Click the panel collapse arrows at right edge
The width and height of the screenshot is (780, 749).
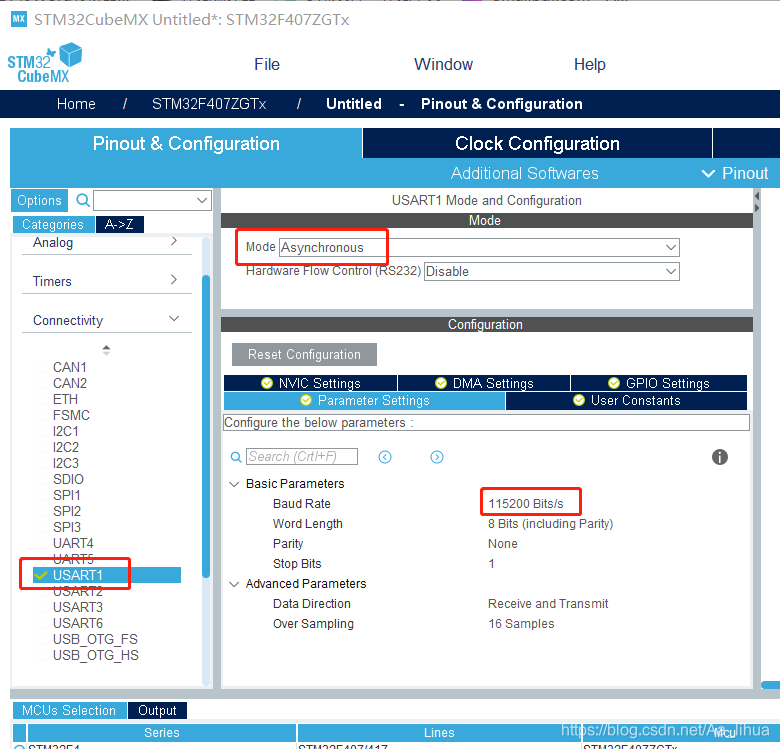(x=757, y=202)
